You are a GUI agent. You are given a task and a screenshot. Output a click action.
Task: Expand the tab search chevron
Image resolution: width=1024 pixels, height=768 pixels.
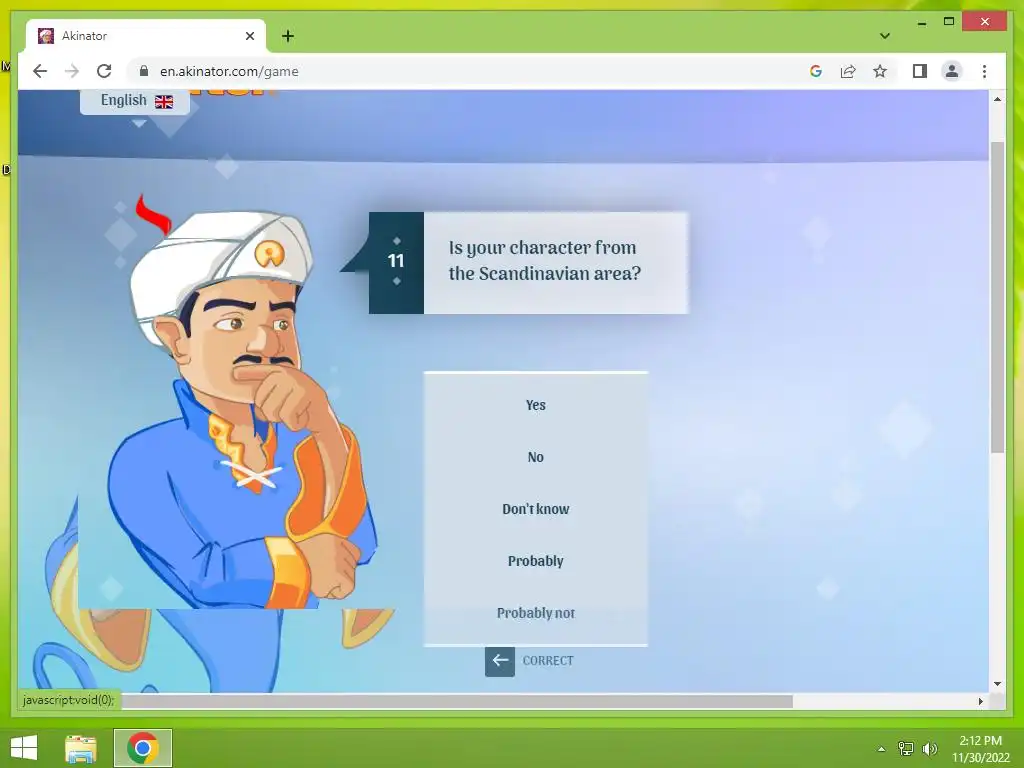pos(884,36)
